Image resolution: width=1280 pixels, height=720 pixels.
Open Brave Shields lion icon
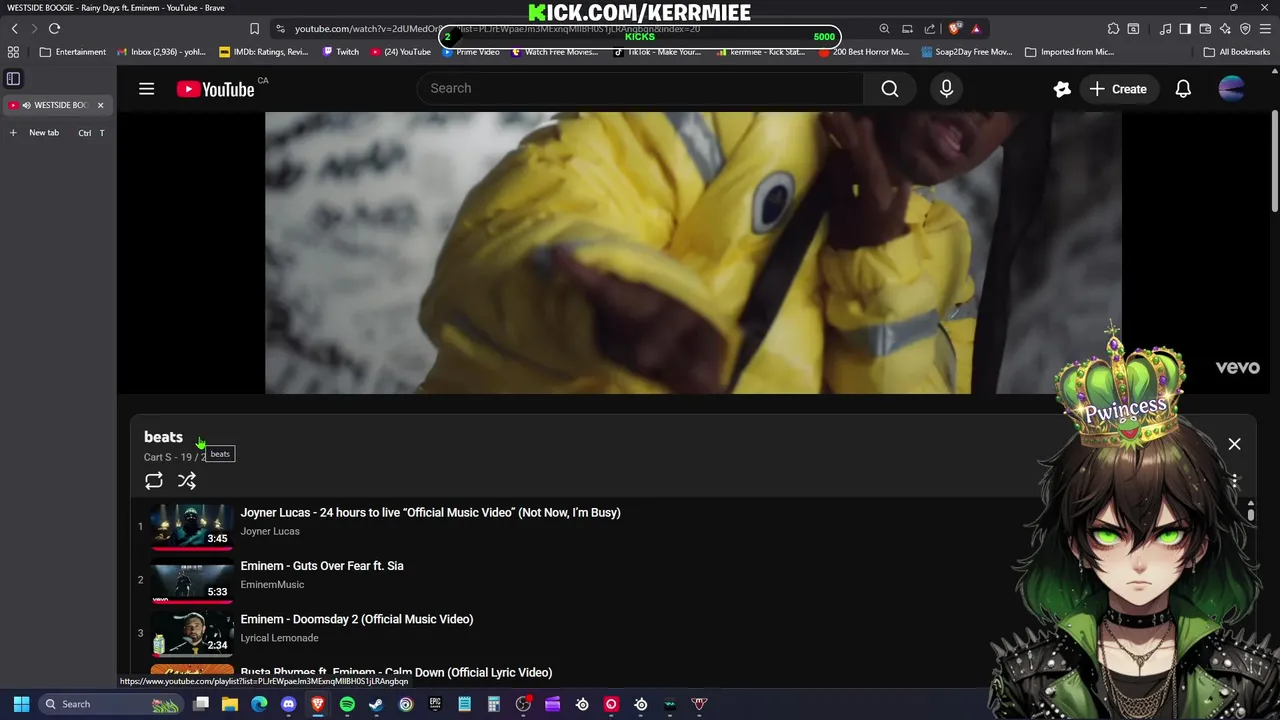click(954, 29)
